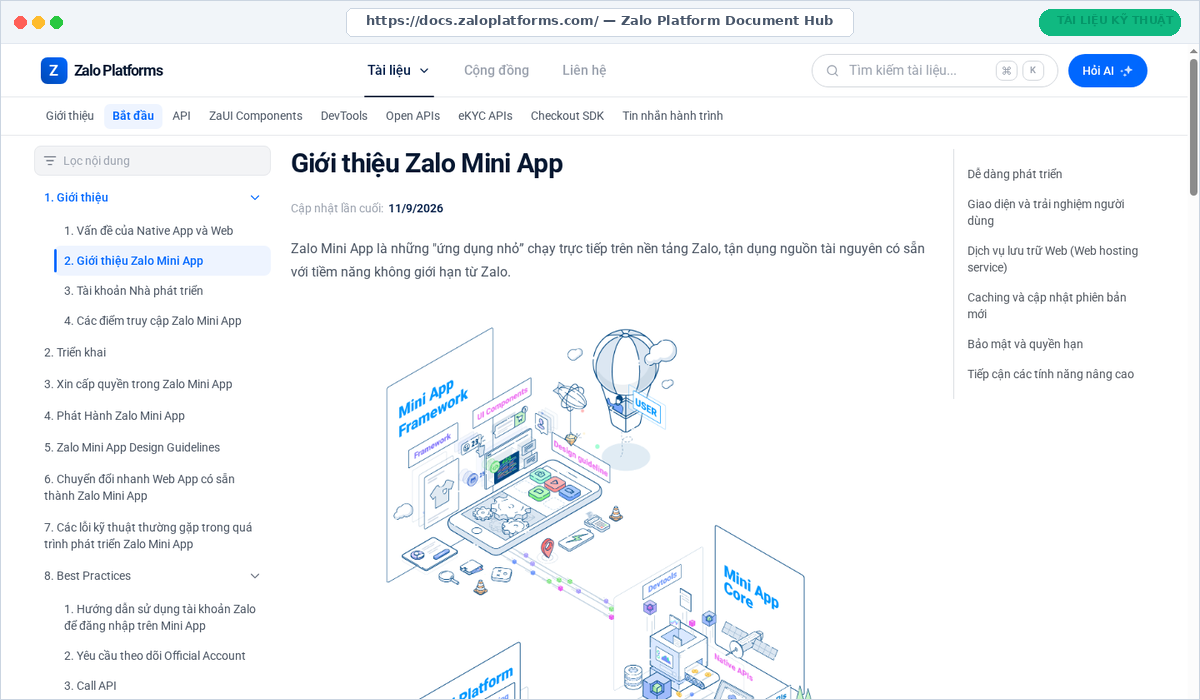
Task: Jump to Dịch vụ lưu trữ Web section
Action: pyautogui.click(x=1053, y=259)
